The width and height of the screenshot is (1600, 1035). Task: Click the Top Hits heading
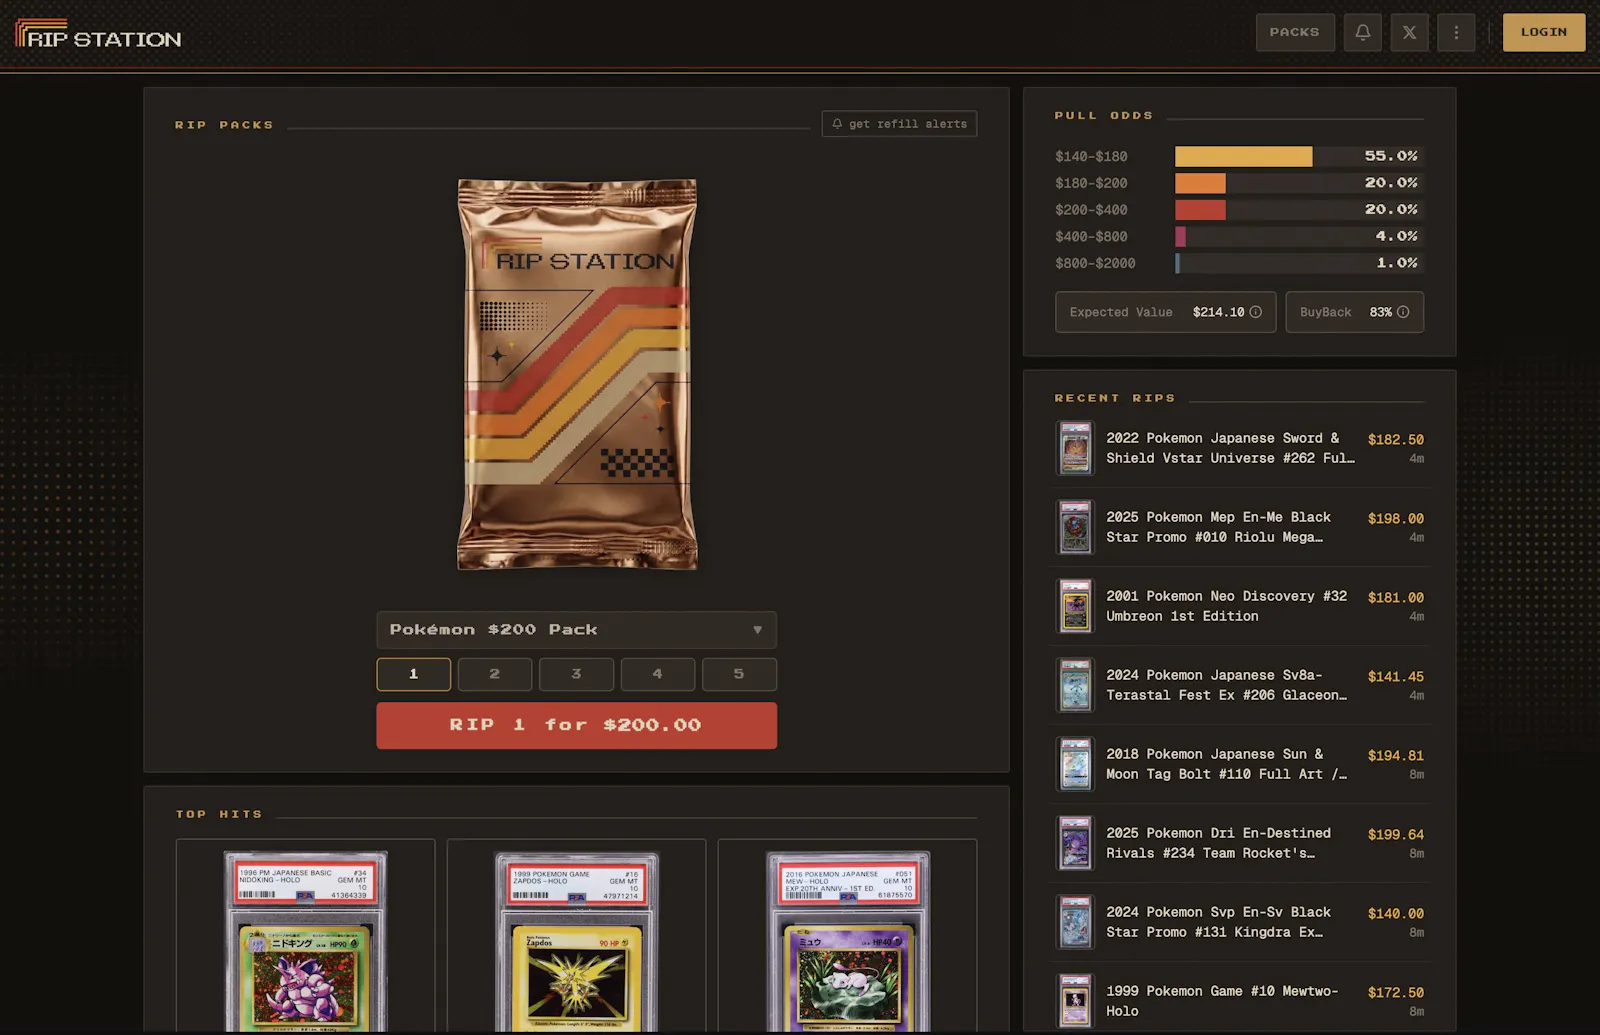pos(219,815)
